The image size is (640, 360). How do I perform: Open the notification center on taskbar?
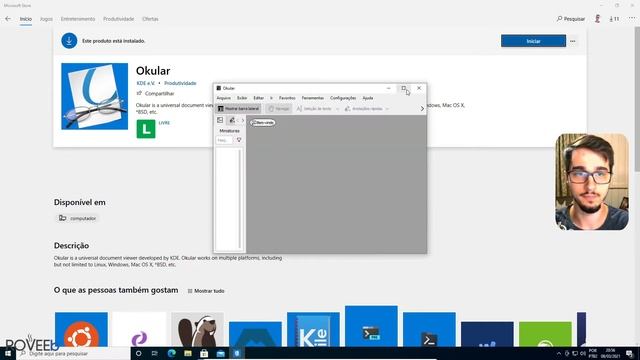[630, 353]
